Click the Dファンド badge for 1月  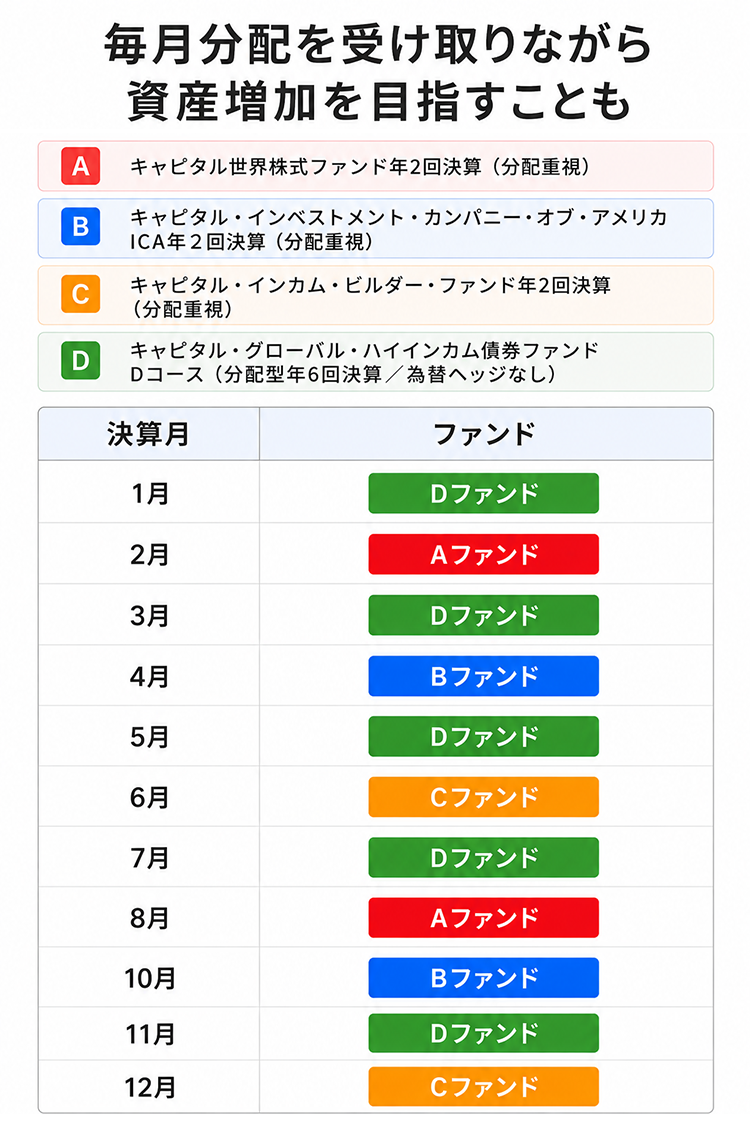pyautogui.click(x=484, y=493)
